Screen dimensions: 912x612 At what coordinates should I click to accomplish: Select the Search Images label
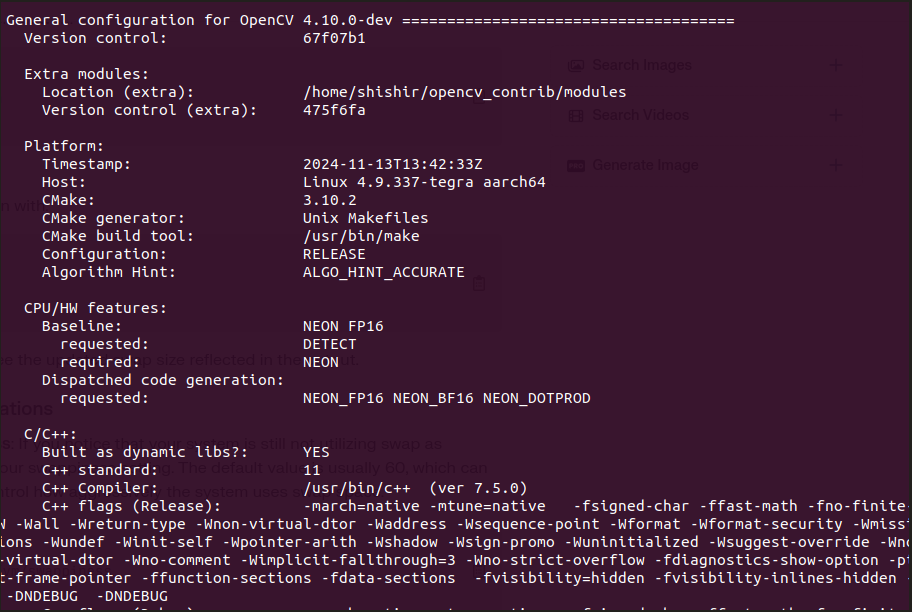click(x=641, y=65)
